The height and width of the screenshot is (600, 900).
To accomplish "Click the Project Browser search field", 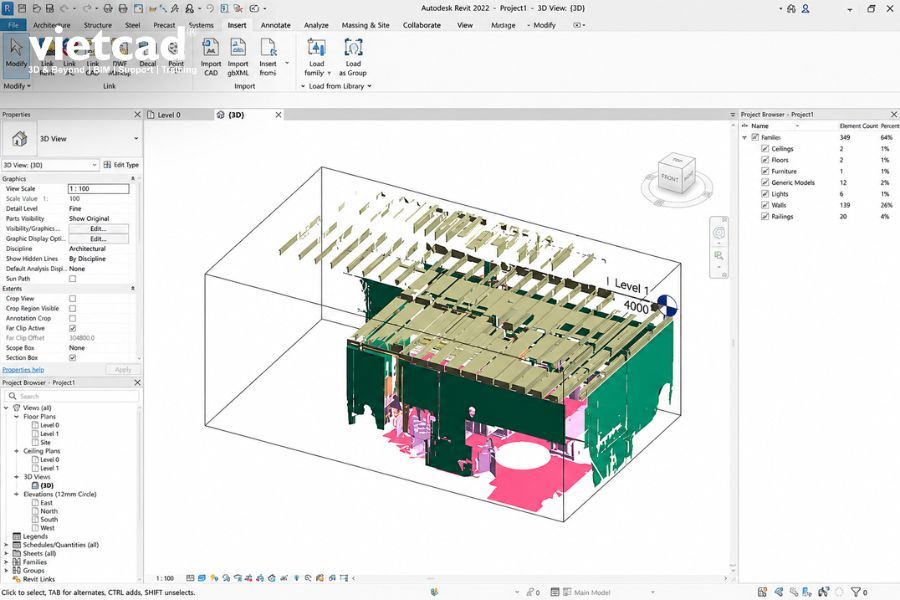I will [x=72, y=396].
